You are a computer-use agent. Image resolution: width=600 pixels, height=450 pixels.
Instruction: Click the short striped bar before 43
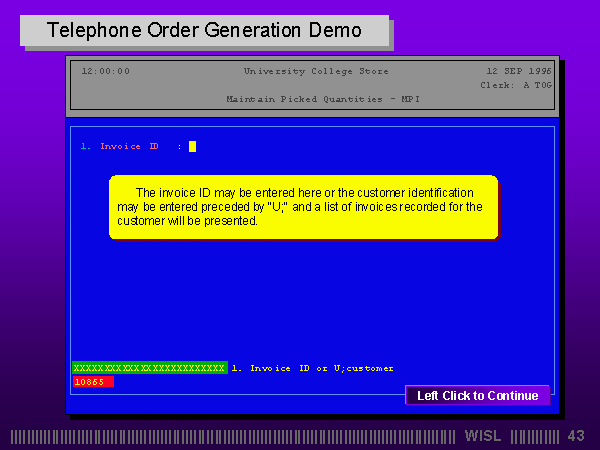535,436
